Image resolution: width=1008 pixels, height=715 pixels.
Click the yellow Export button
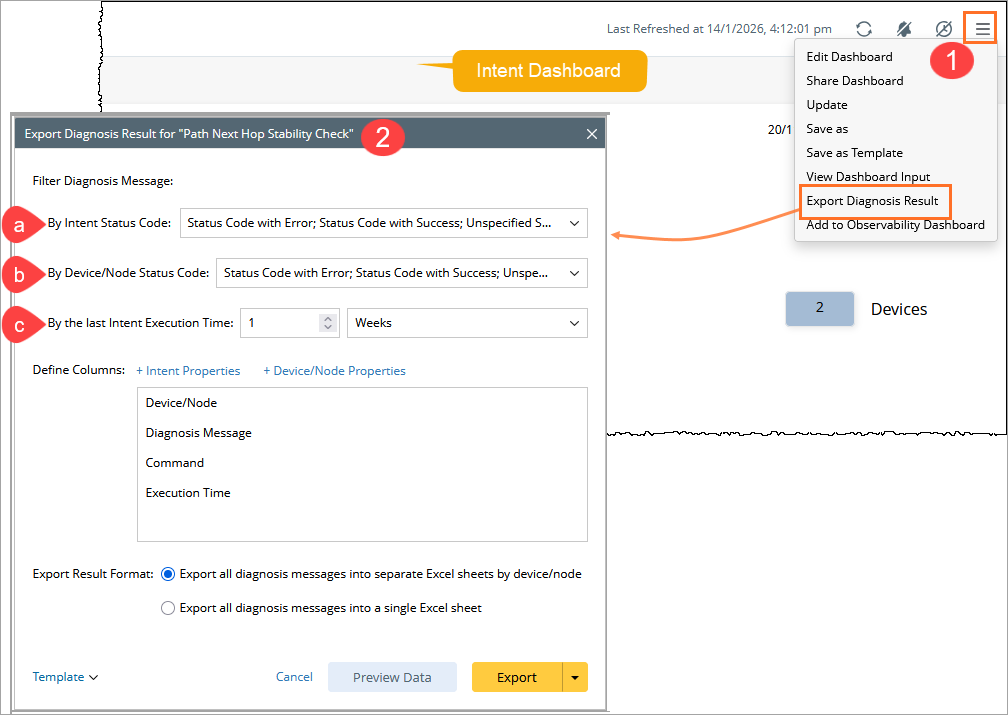517,677
